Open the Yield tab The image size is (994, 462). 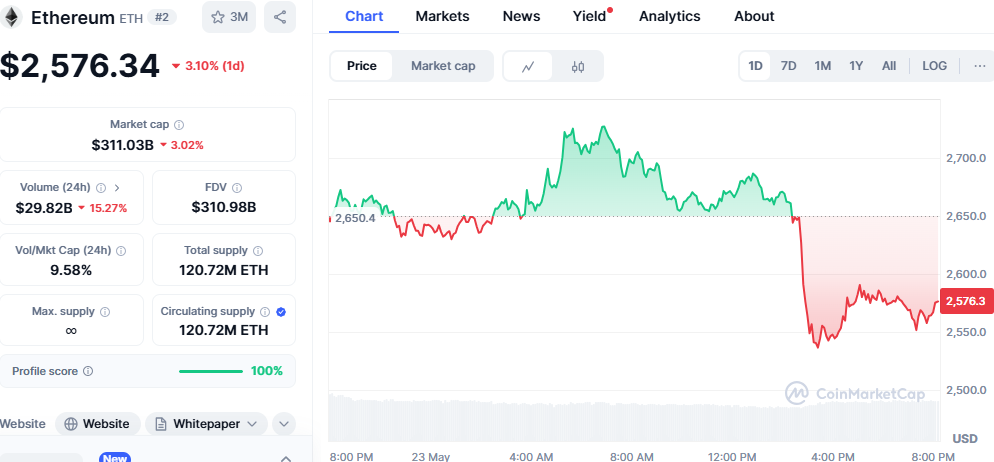590,16
